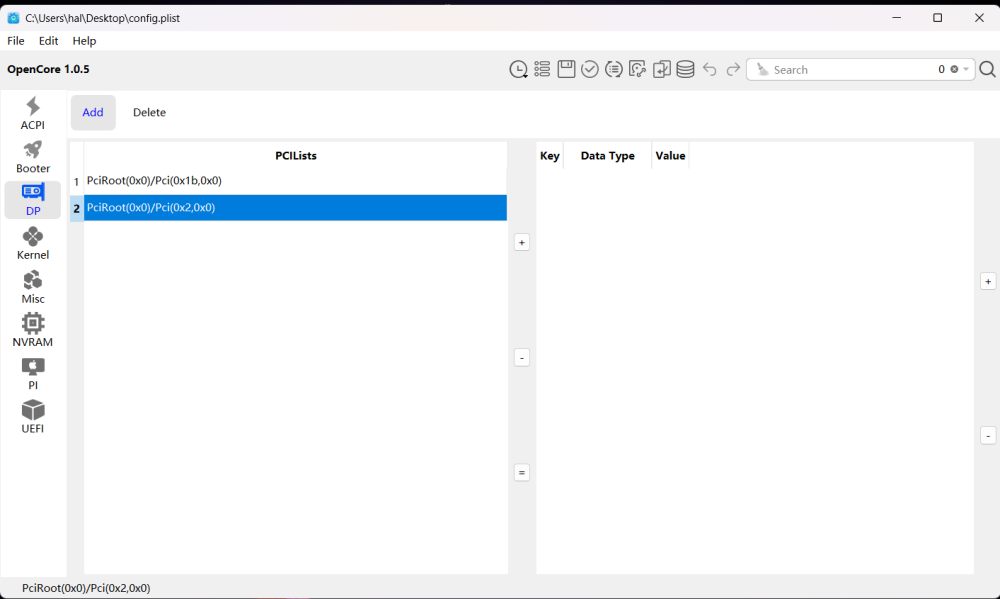
Task: Switch to the Delete tab
Action: (149, 112)
